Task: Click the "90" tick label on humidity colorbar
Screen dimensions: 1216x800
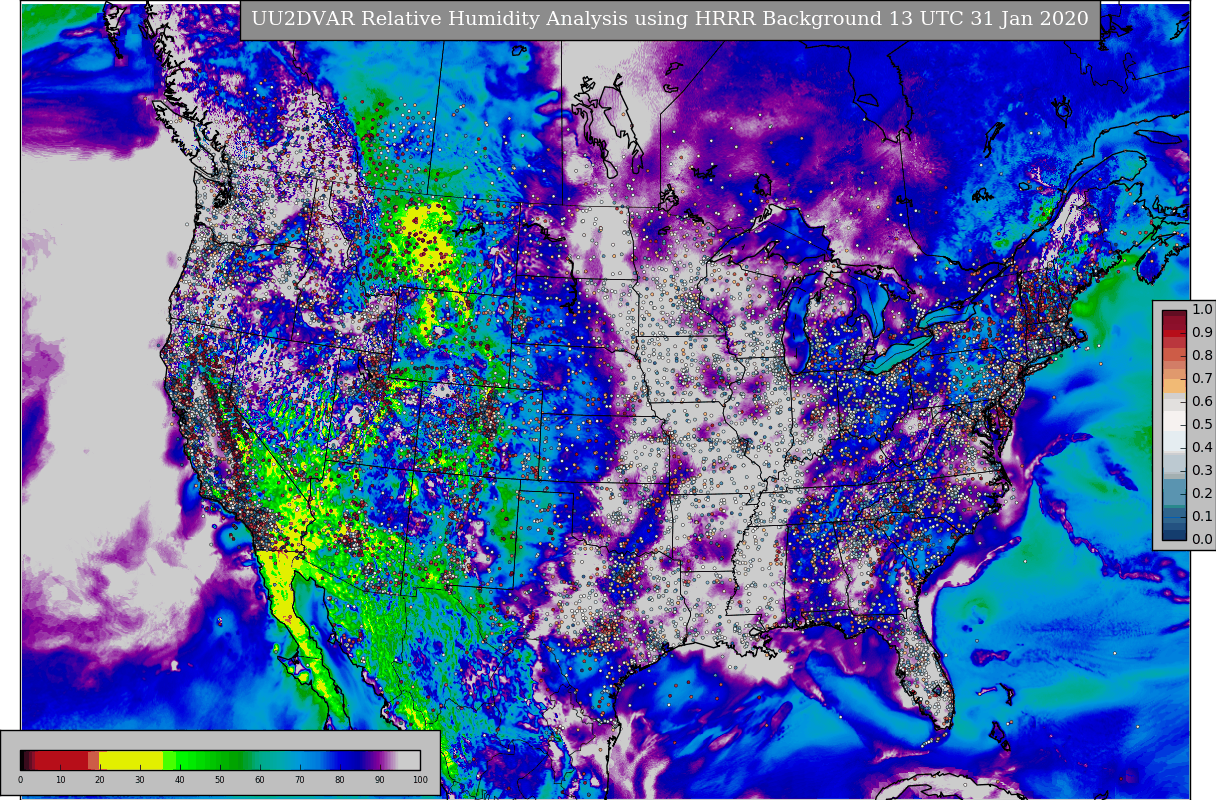Action: click(x=379, y=780)
